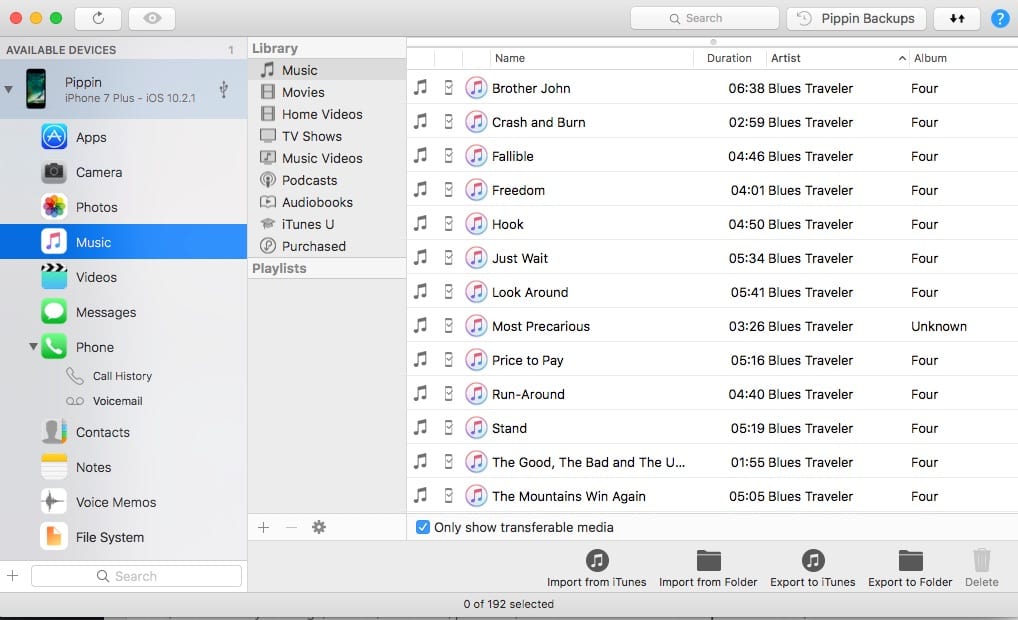Open the Voice Memos waveform icon
The width and height of the screenshot is (1018, 620).
[54, 502]
